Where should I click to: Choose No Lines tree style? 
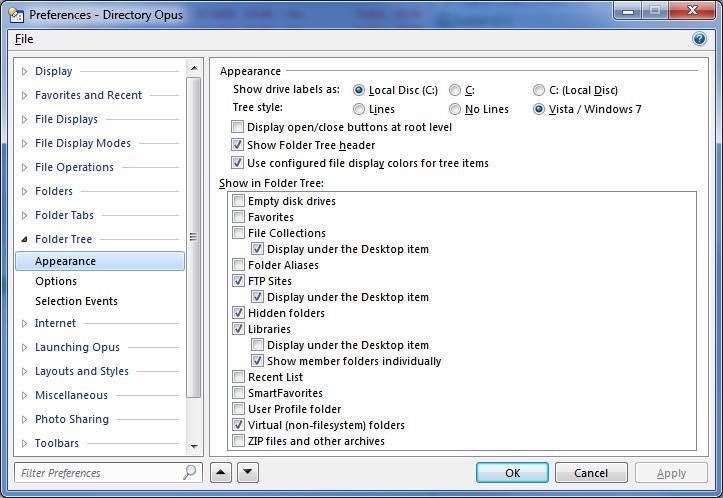point(455,109)
